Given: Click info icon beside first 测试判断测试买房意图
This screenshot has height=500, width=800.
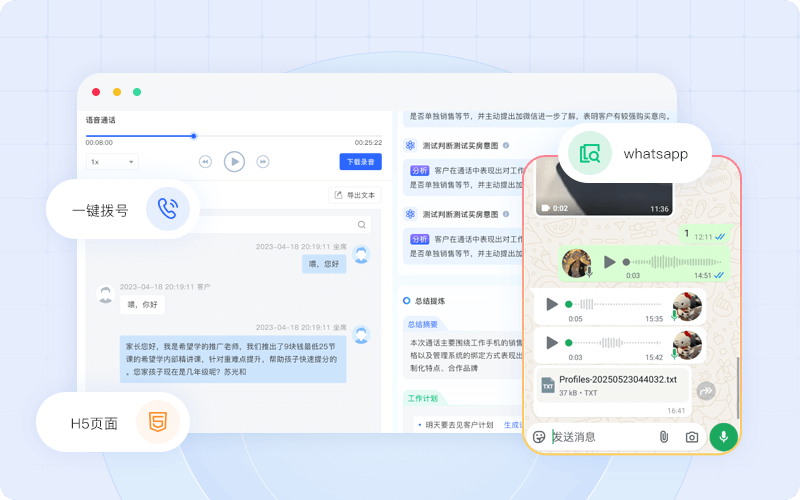Looking at the screenshot, I should pos(506,145).
